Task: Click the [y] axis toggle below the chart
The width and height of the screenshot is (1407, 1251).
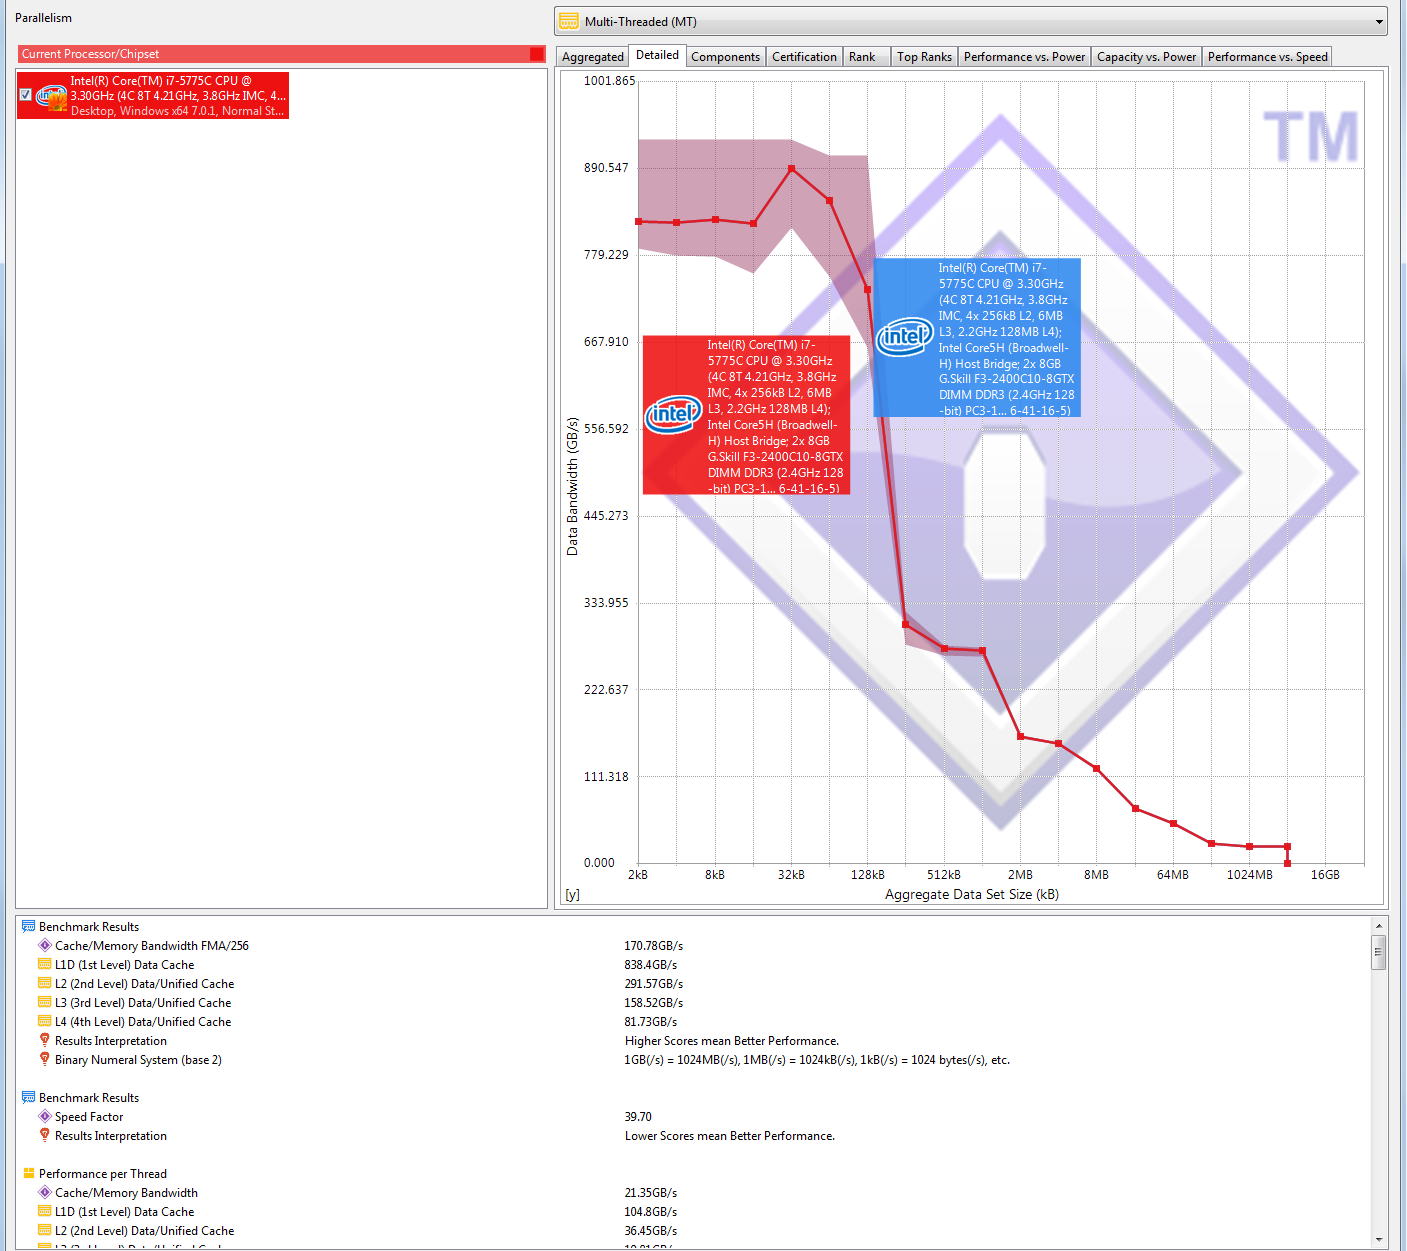Action: pyautogui.click(x=572, y=895)
